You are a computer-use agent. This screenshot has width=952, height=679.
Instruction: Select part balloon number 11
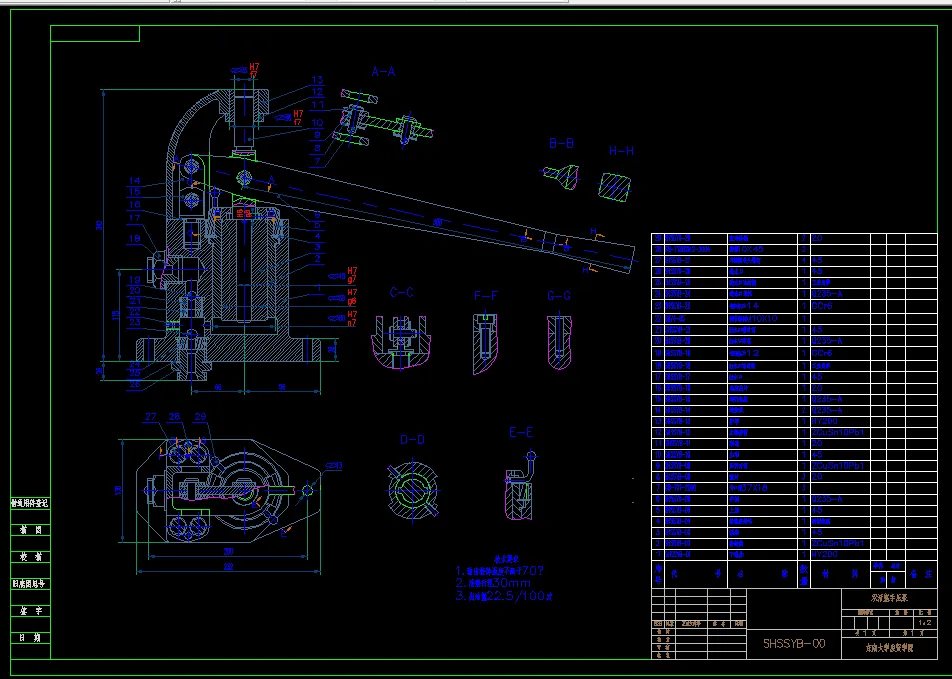click(318, 104)
